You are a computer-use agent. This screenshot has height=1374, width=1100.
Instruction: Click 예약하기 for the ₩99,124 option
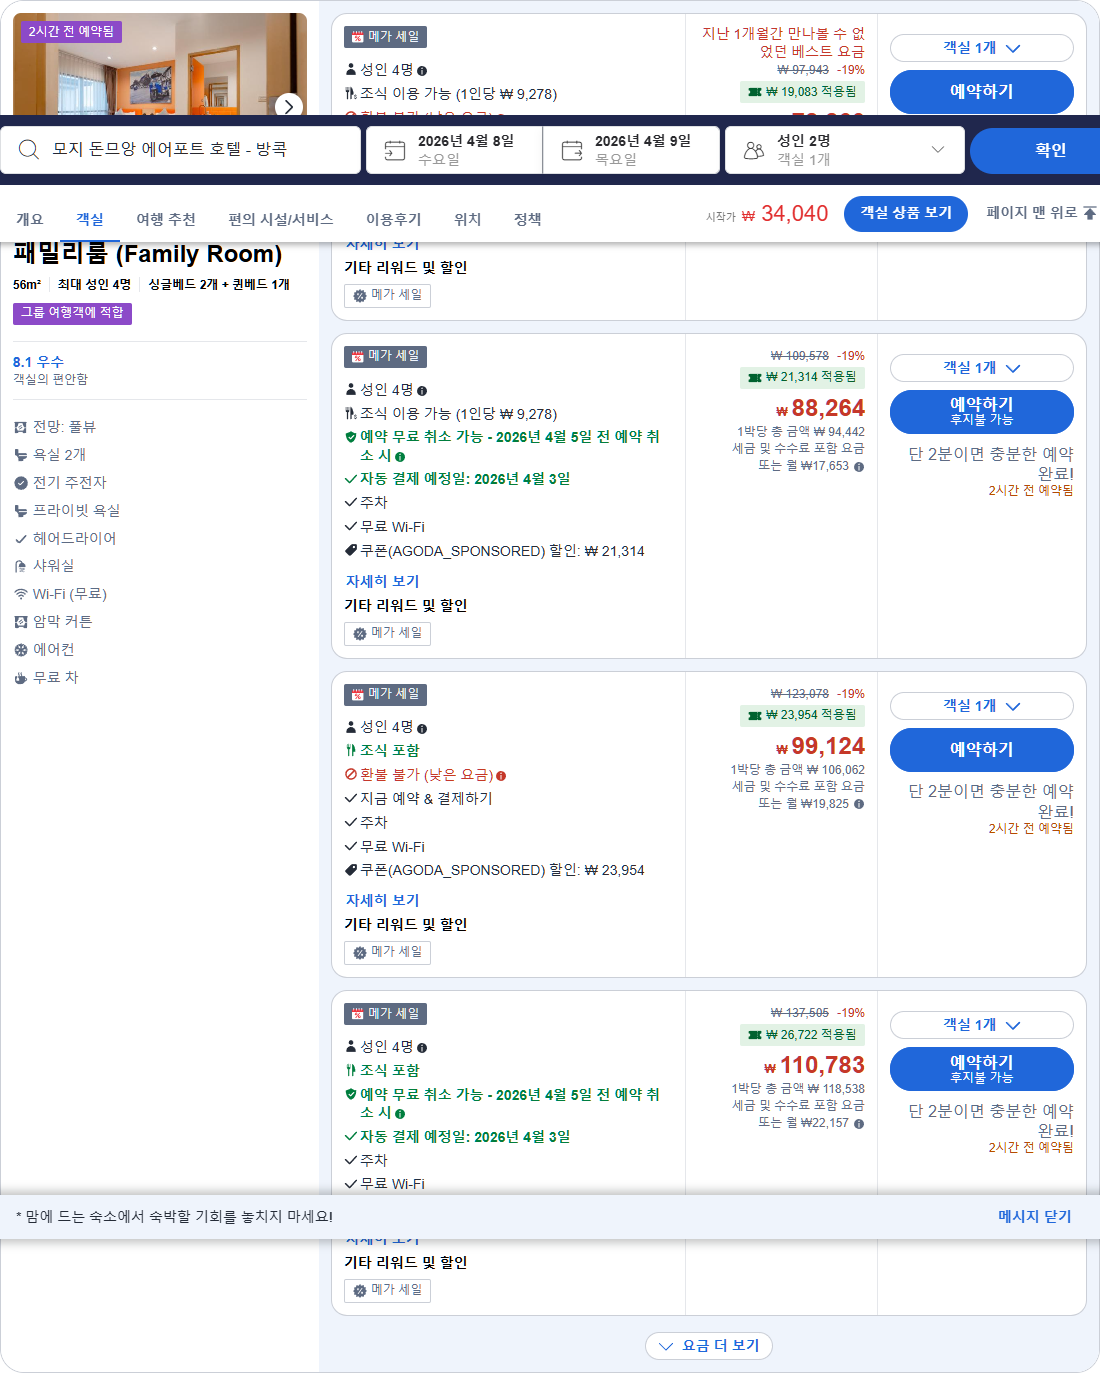coord(981,750)
